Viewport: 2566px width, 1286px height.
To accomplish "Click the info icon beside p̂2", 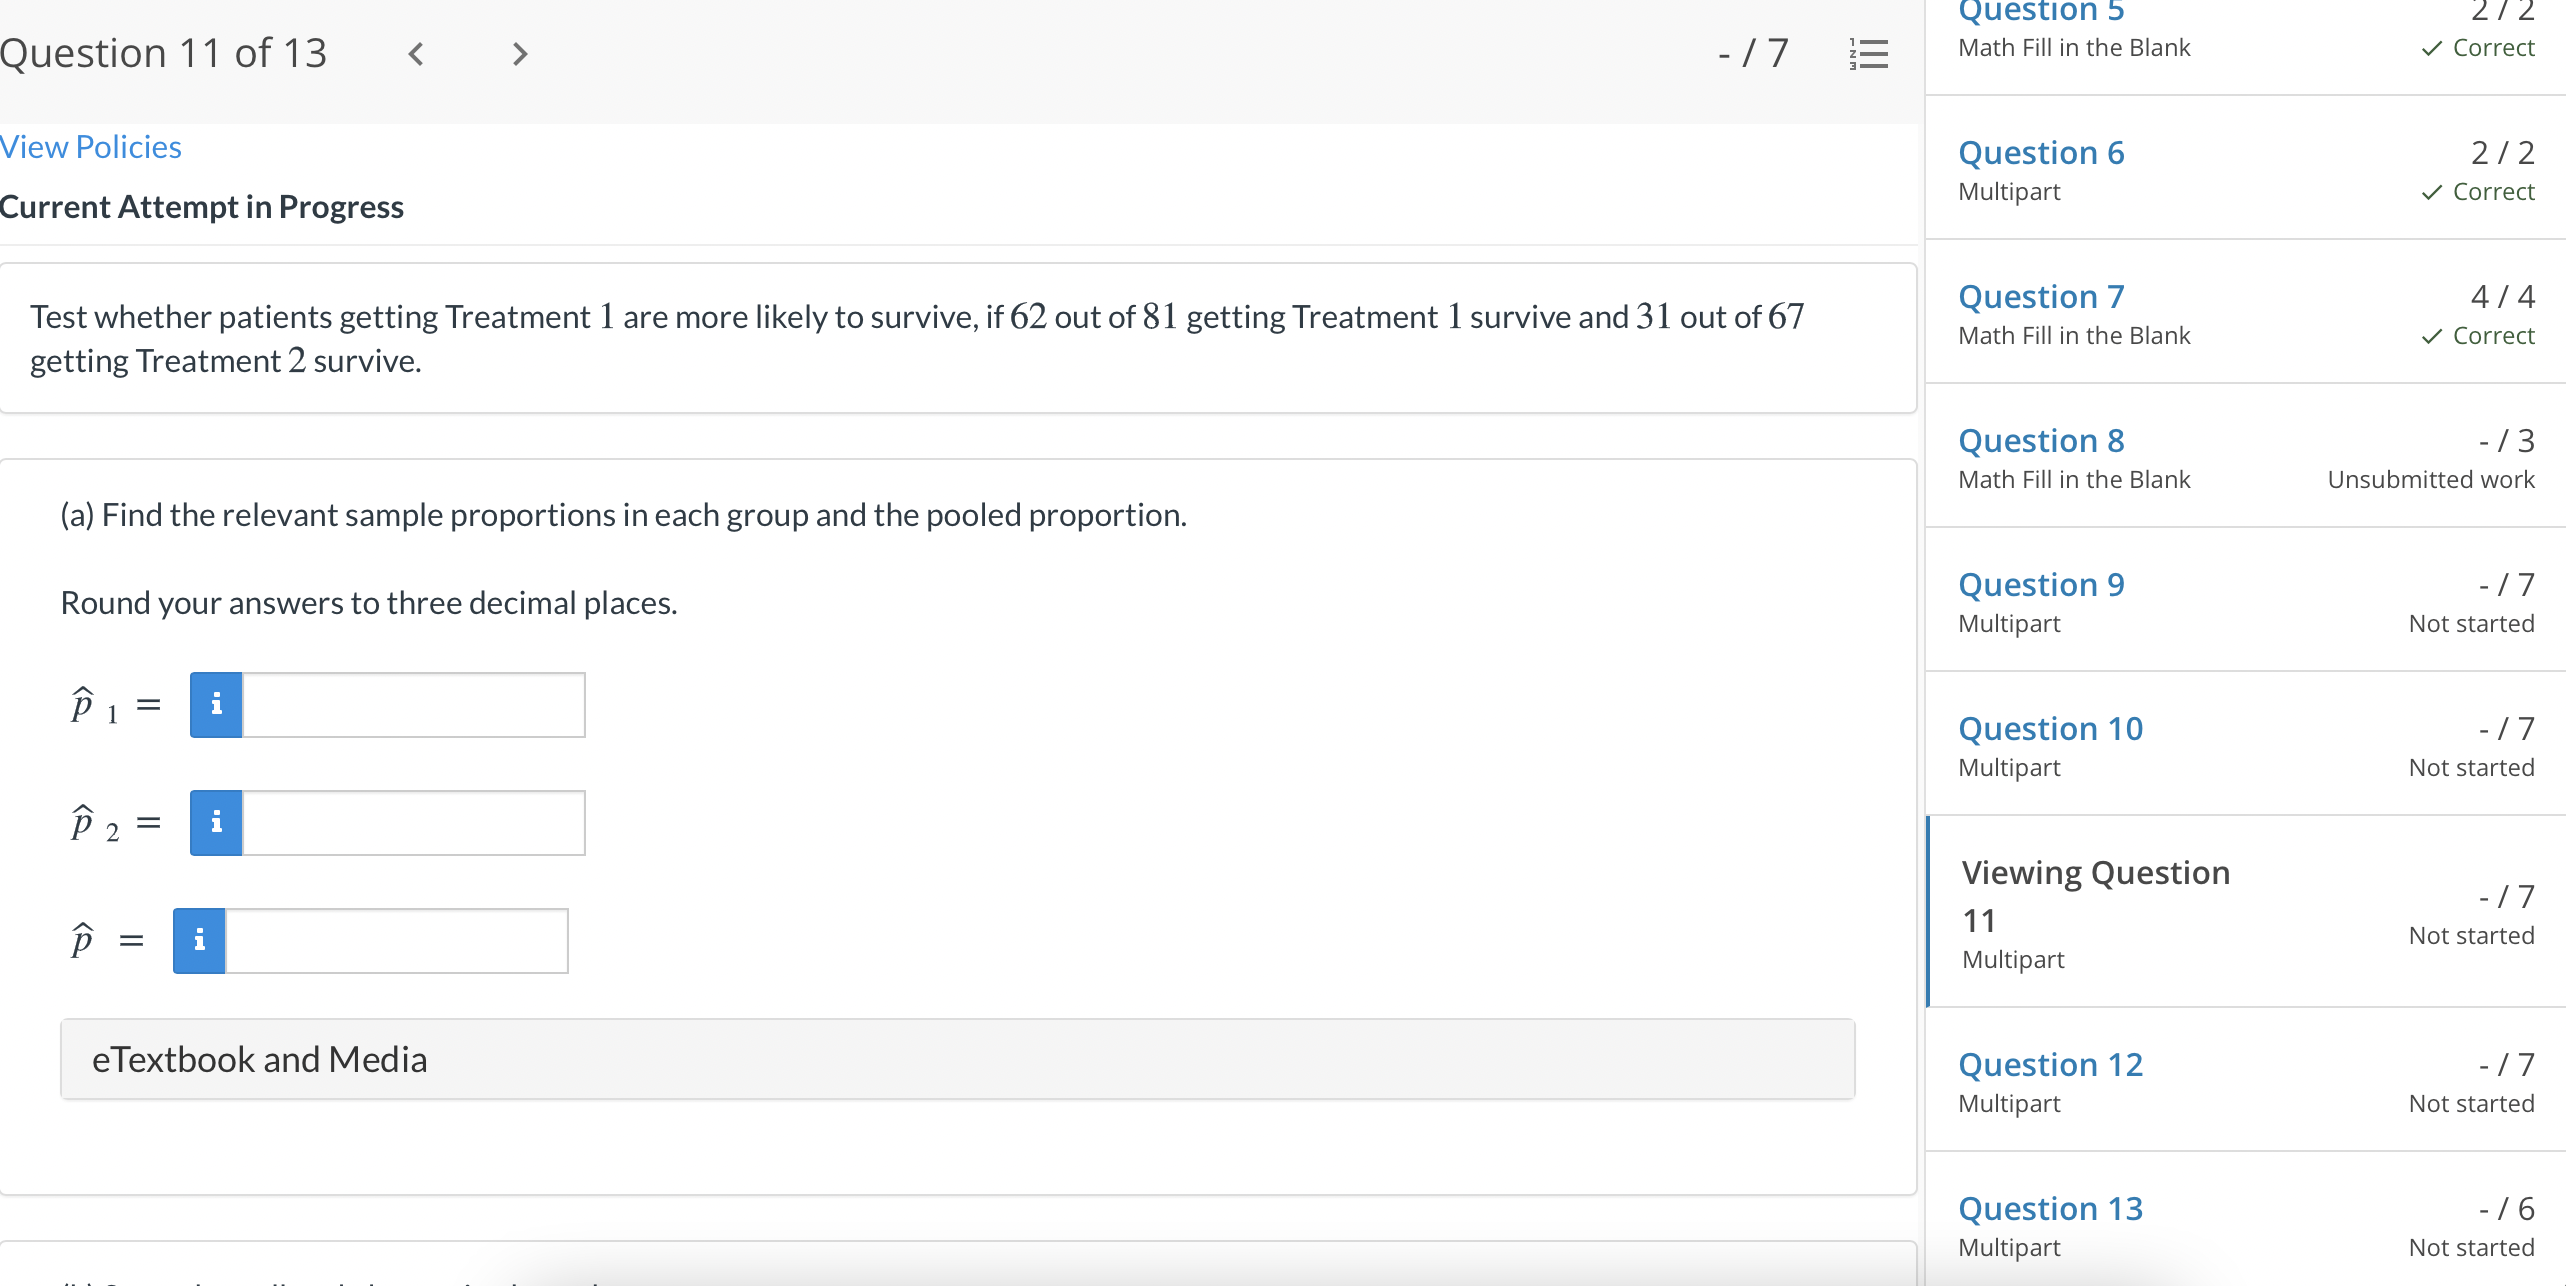I will pyautogui.click(x=215, y=822).
